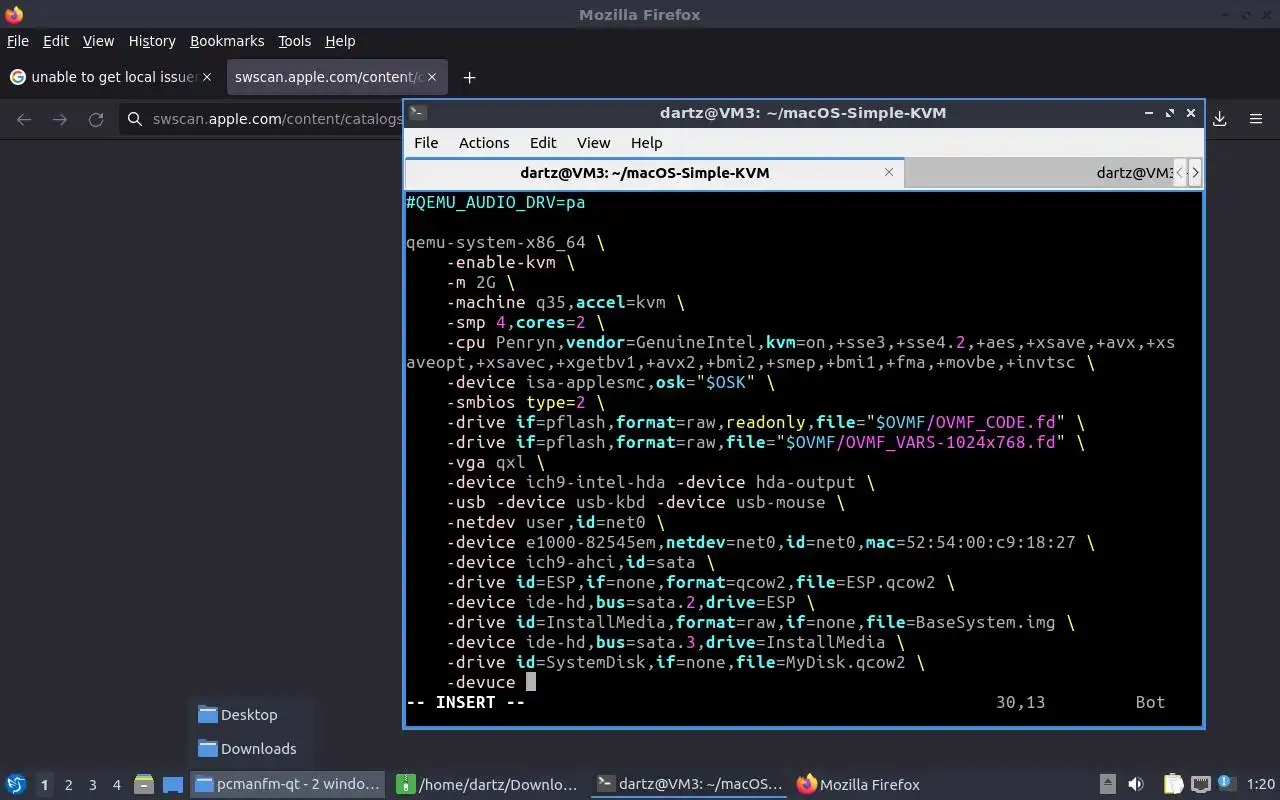Open clipboard manager tray icon
This screenshot has height=800, width=1280.
point(1173,784)
